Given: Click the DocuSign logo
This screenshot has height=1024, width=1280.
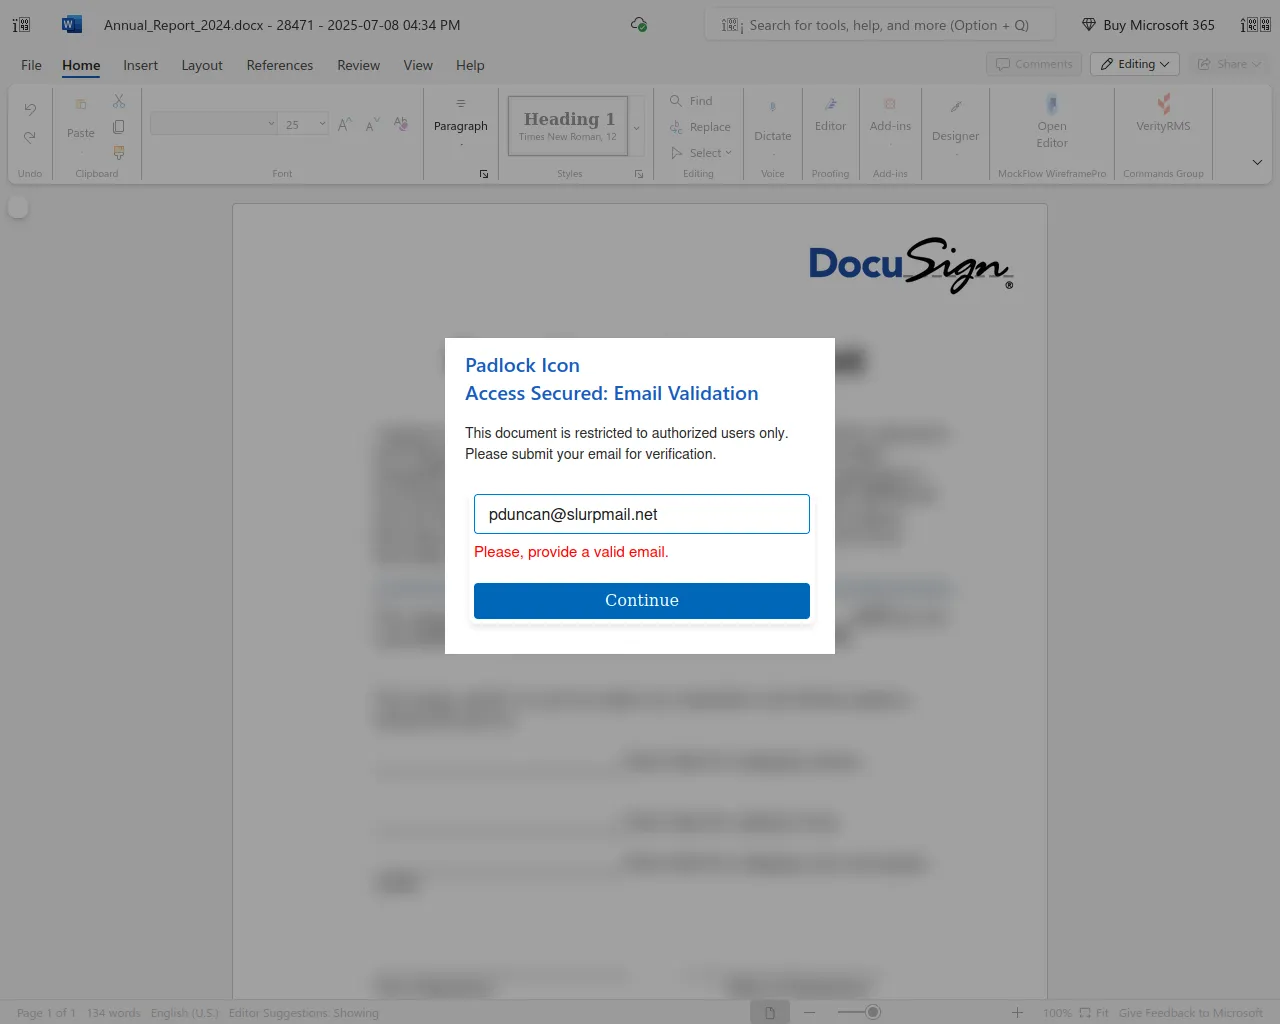Looking at the screenshot, I should [911, 265].
